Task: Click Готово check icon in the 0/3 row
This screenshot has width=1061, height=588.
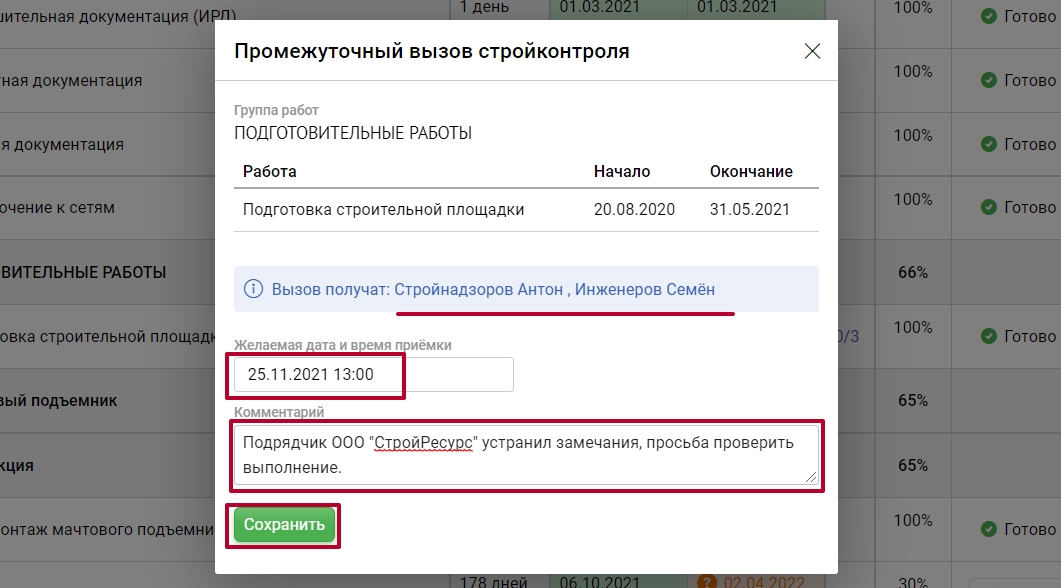Action: 988,336
